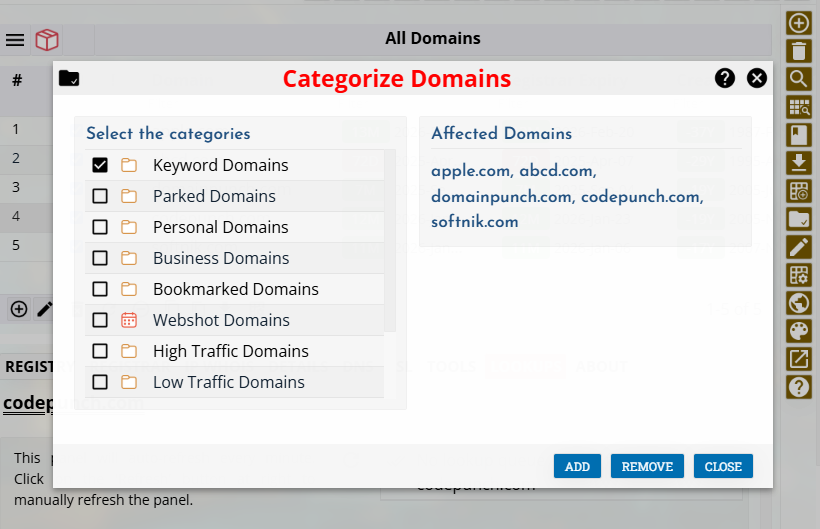Check the Business Domains checkbox
This screenshot has height=529, width=820.
(x=100, y=258)
